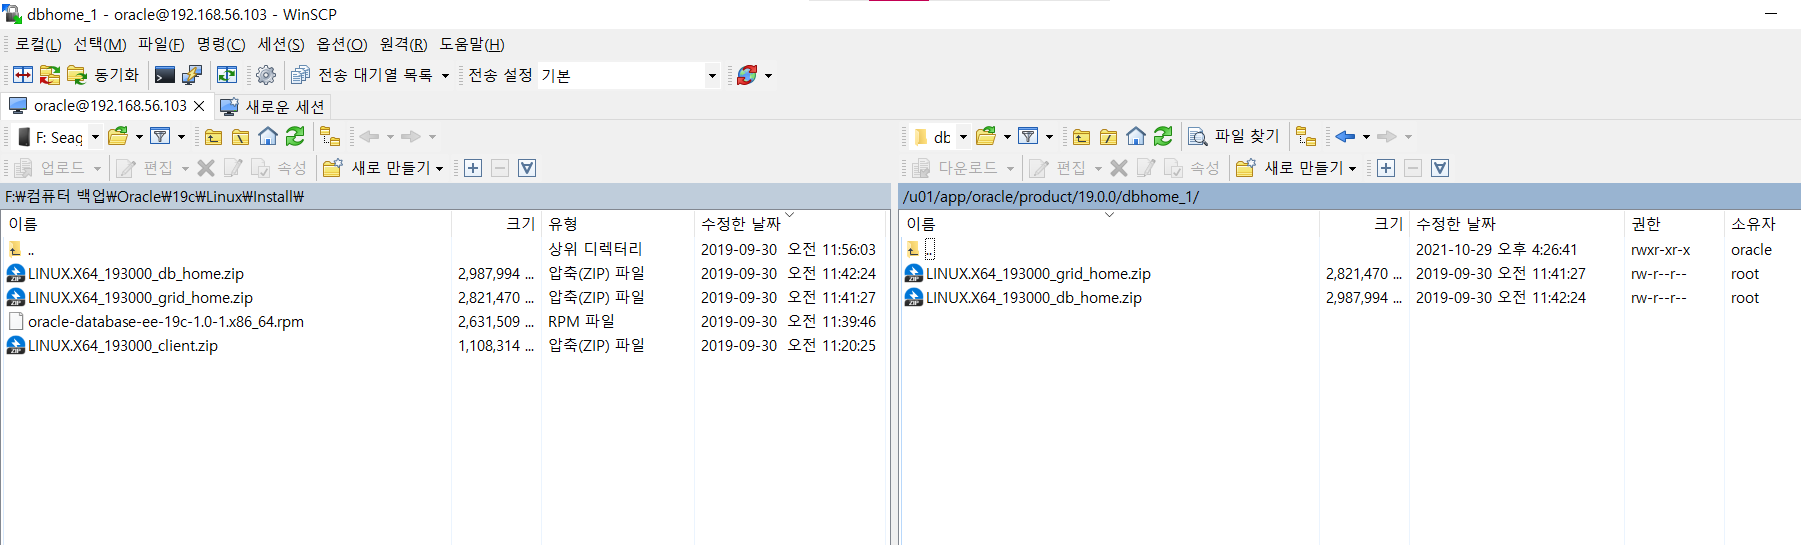This screenshot has width=1801, height=545.
Task: Expand the 전송 대기열 목록 dropdown arrow
Action: click(445, 76)
